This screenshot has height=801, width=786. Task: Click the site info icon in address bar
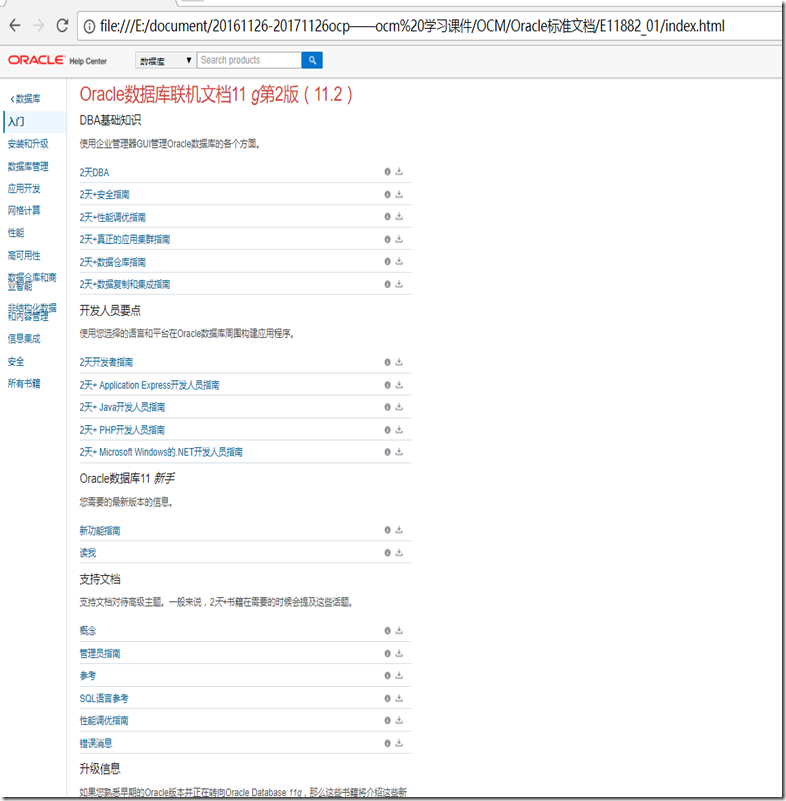(x=89, y=26)
